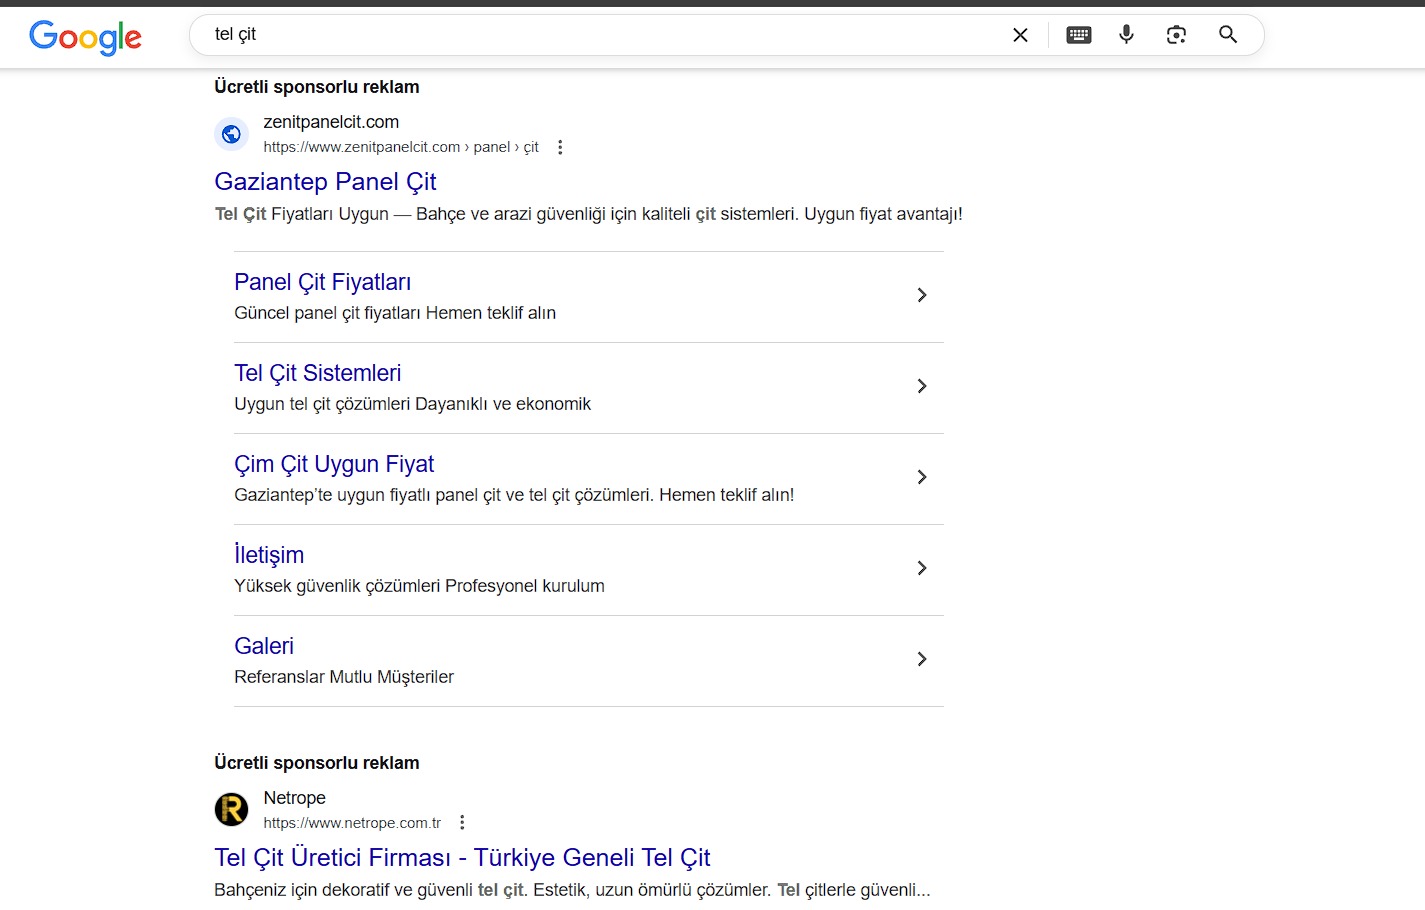The height and width of the screenshot is (910, 1425).
Task: Open the on-screen keyboard input tool
Action: point(1078,35)
